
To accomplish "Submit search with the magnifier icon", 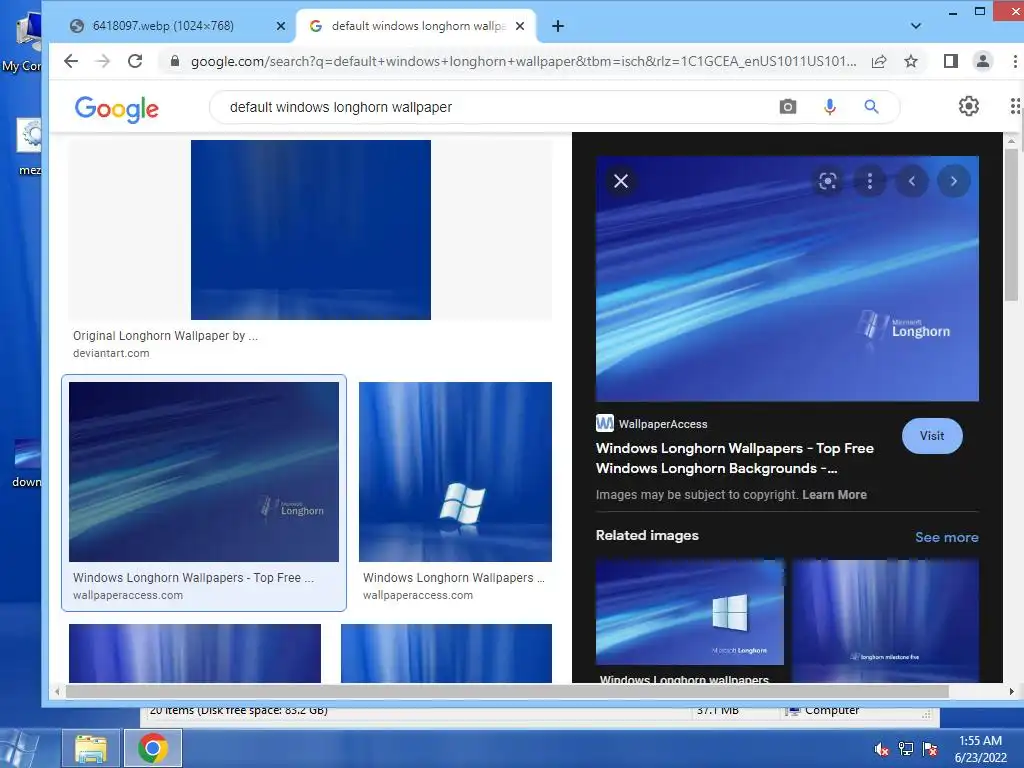I will pyautogui.click(x=871, y=106).
